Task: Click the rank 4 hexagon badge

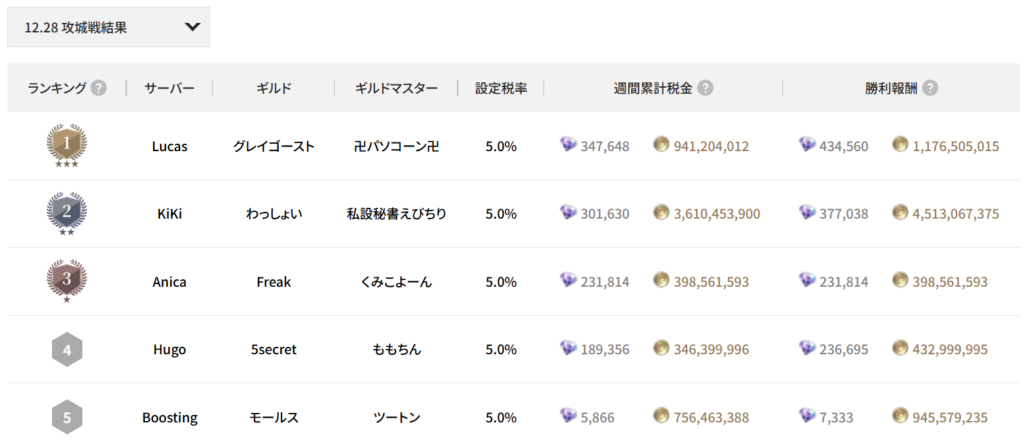Action: pyautogui.click(x=66, y=350)
